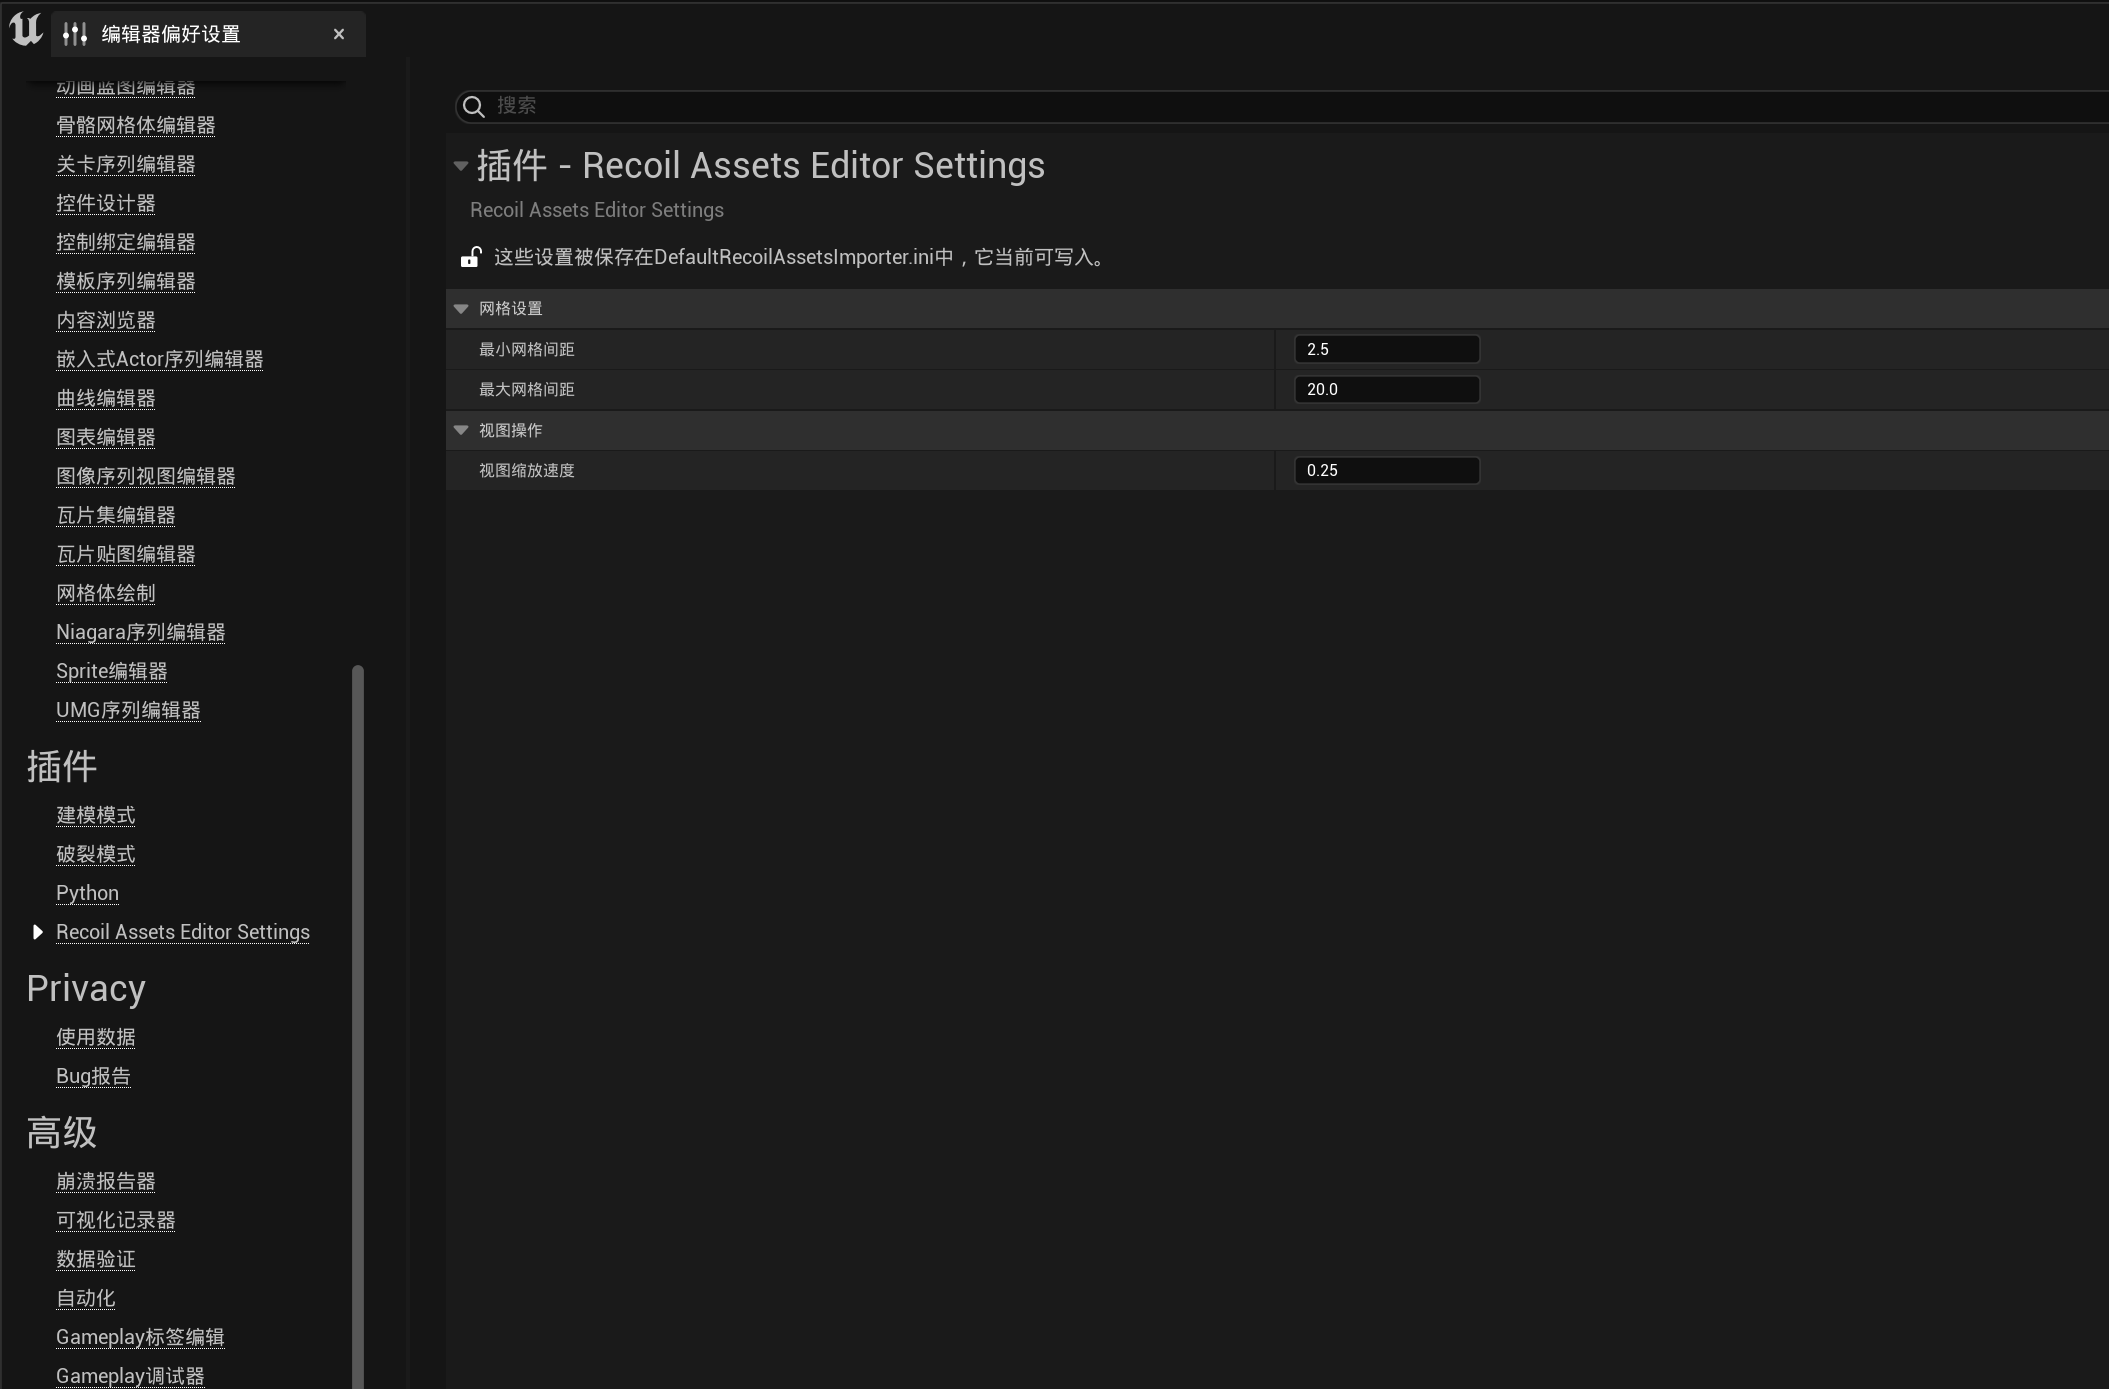Switch to the 编辑器偏好设置 tab

169,33
